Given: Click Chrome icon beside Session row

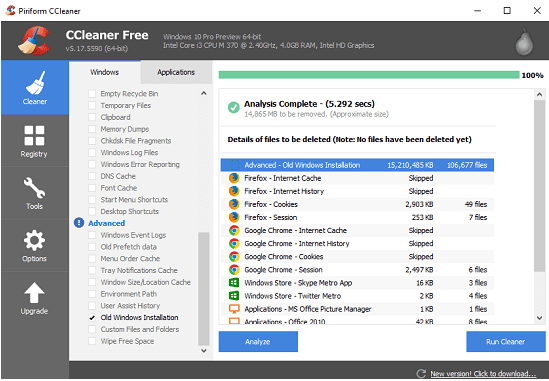Looking at the screenshot, I should tap(234, 270).
